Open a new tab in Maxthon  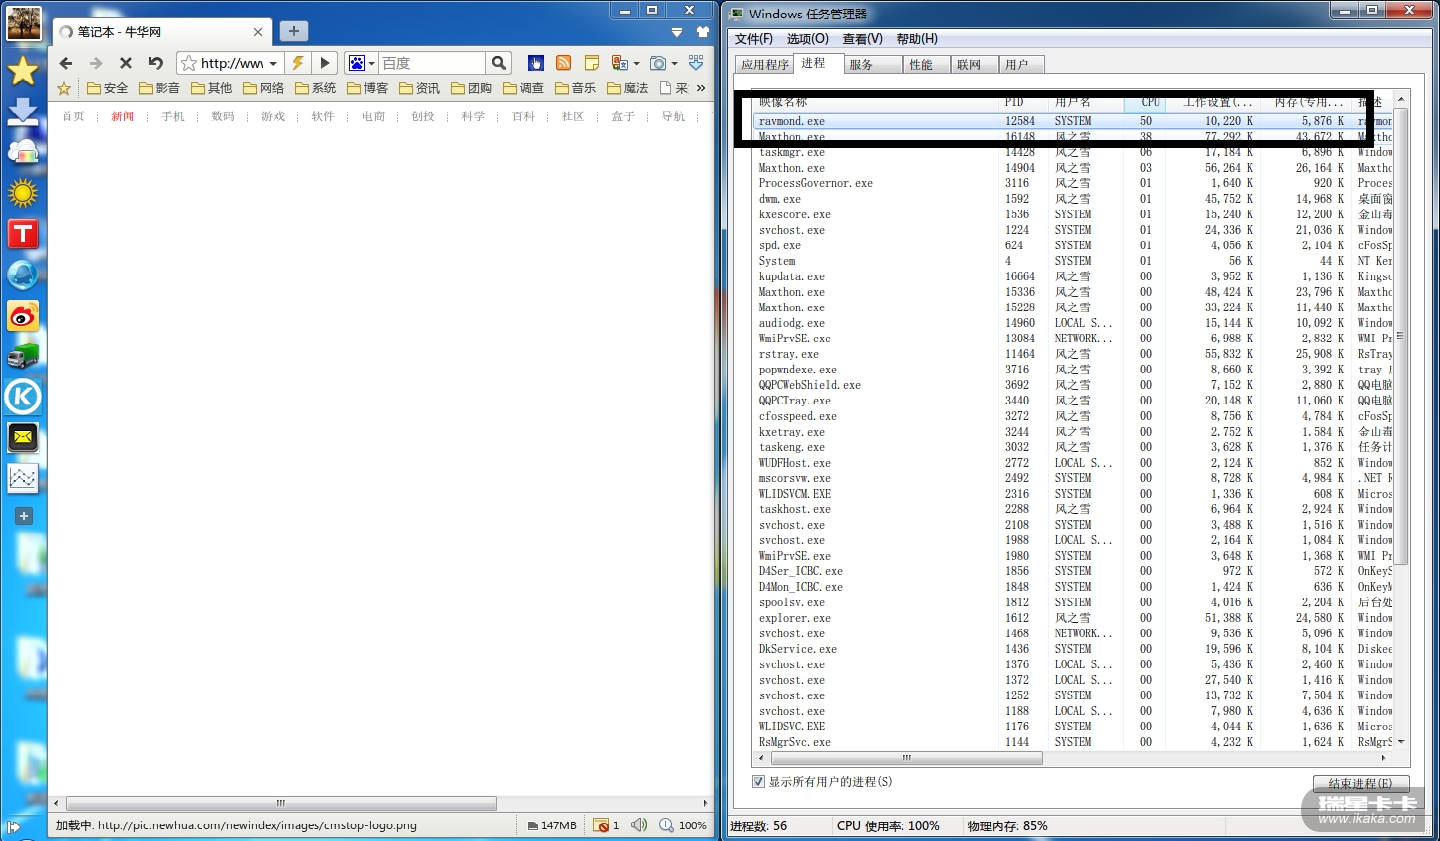pyautogui.click(x=294, y=31)
